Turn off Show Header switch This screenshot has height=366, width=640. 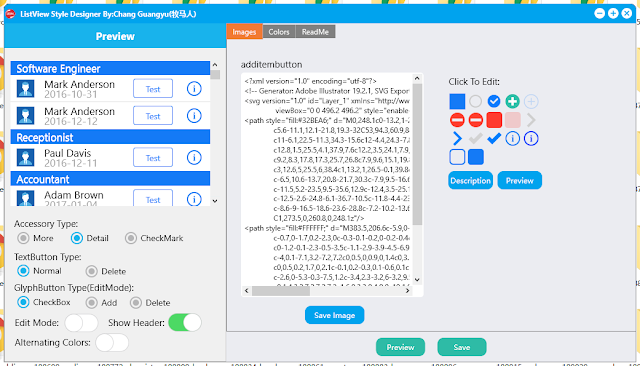click(185, 323)
